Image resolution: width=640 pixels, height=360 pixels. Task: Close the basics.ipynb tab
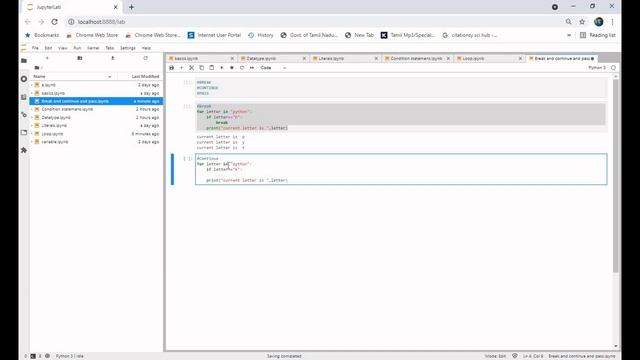[232, 59]
